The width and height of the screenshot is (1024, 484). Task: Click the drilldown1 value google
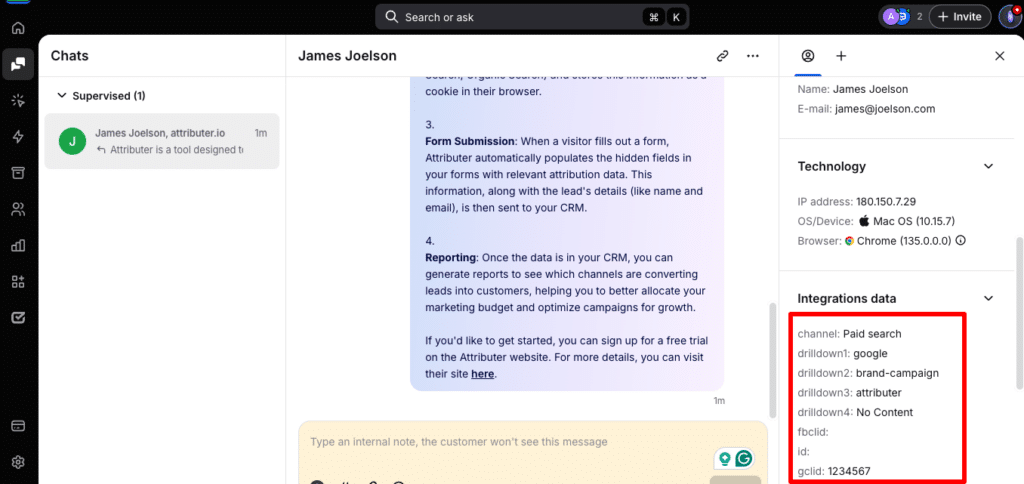(x=870, y=353)
